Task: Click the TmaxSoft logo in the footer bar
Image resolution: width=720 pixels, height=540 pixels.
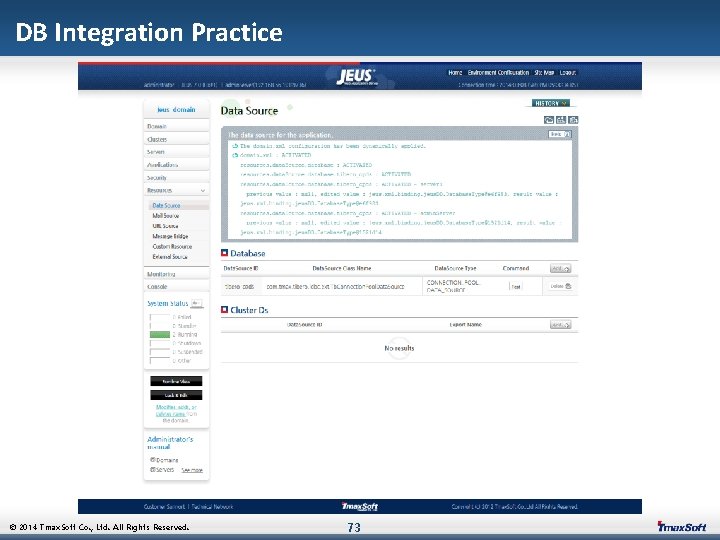Action: point(360,506)
